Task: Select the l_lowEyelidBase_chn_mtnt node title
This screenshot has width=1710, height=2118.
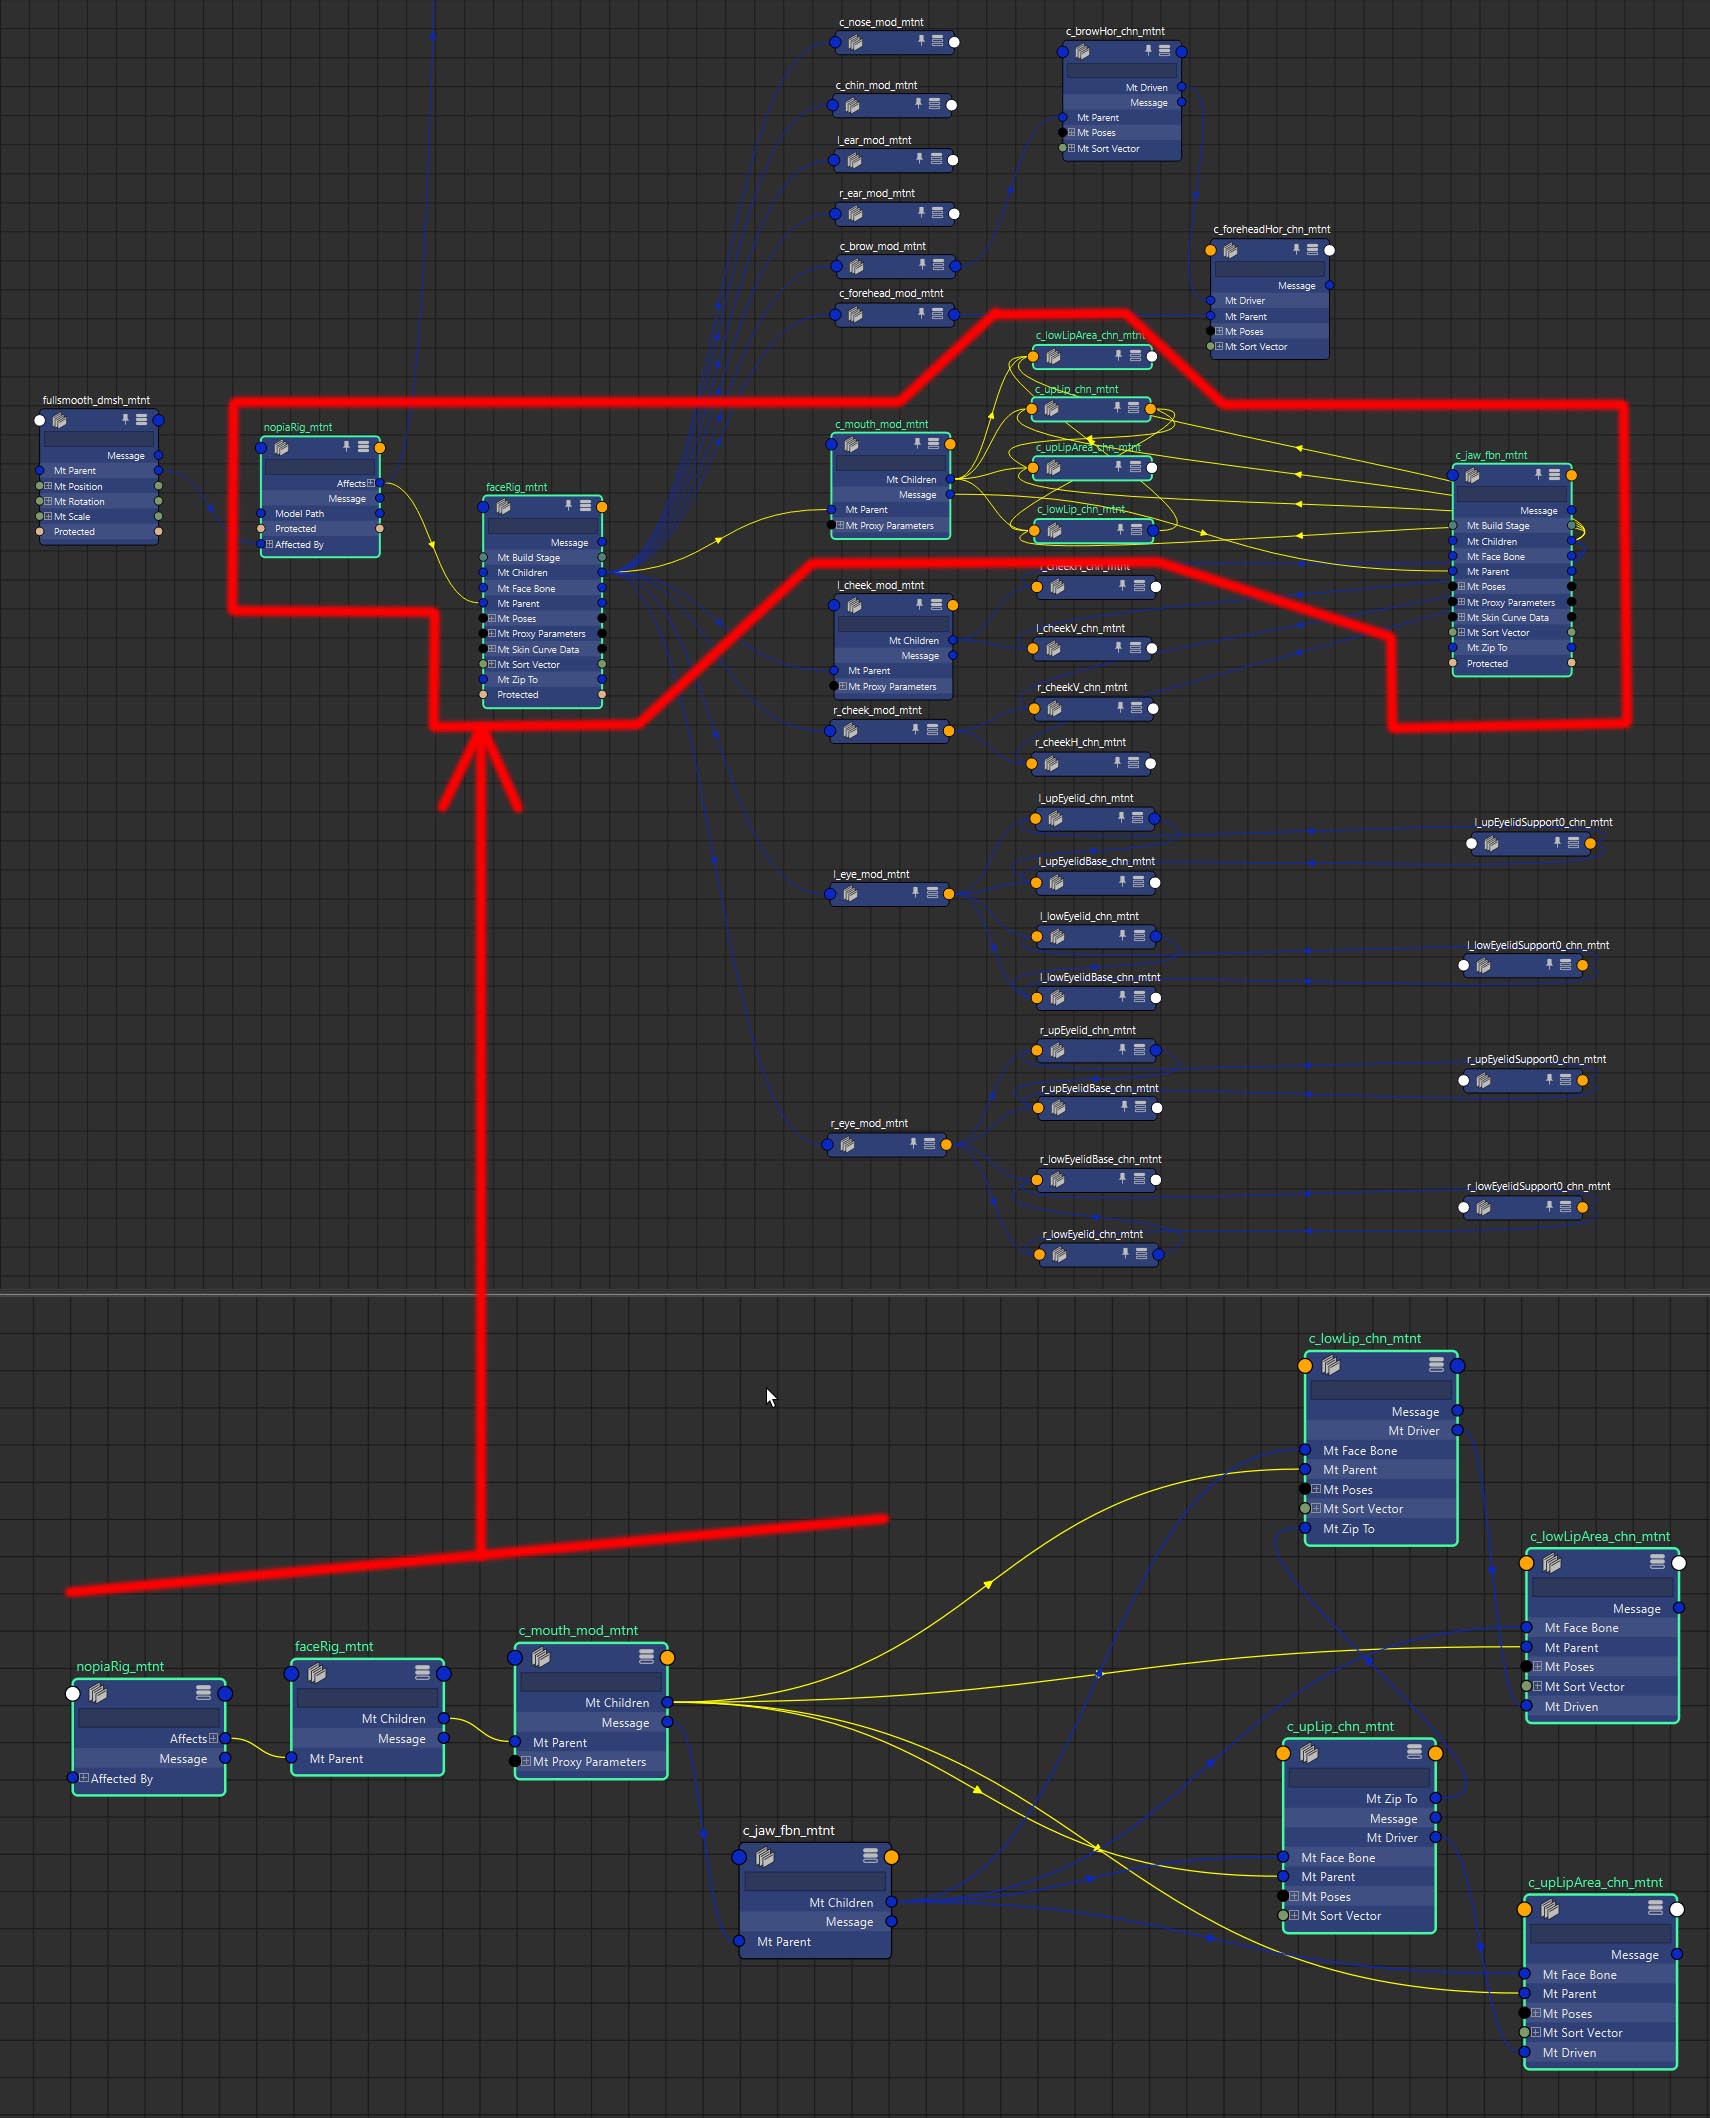Action: click(1100, 977)
